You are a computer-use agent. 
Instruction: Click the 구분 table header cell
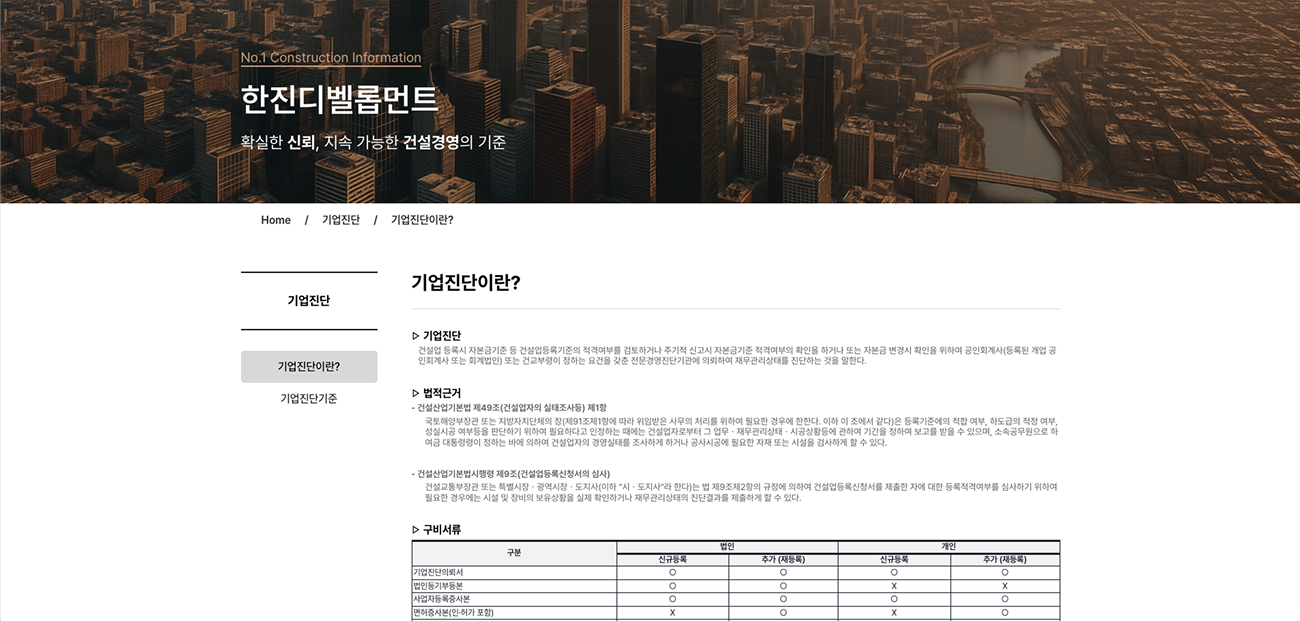[x=514, y=553]
